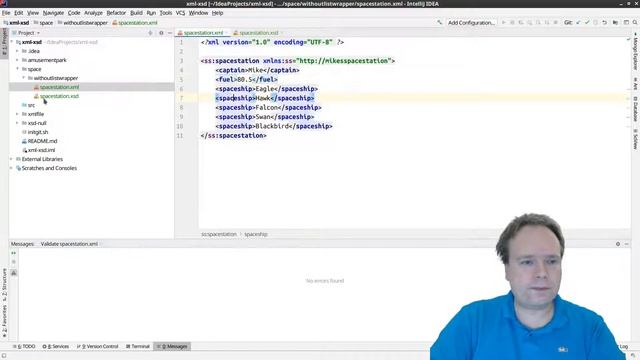Open the Navigate menu
640x360 pixels.
pos(53,13)
